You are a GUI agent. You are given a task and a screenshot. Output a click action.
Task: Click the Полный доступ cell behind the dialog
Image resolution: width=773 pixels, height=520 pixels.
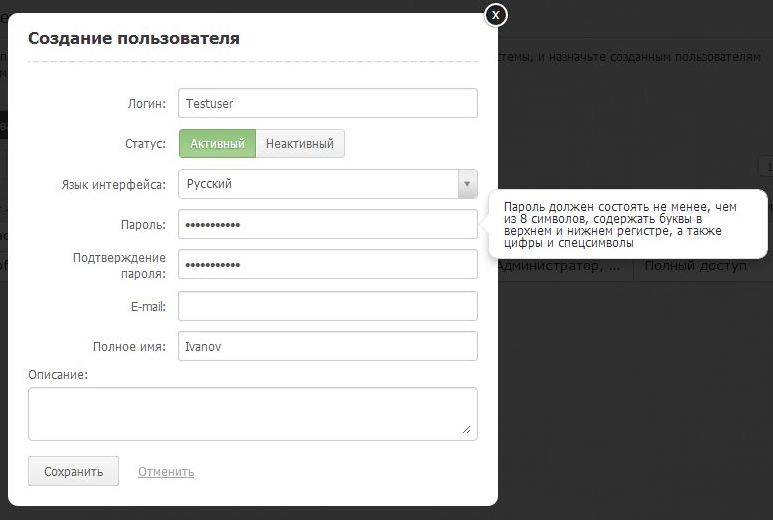pos(696,267)
